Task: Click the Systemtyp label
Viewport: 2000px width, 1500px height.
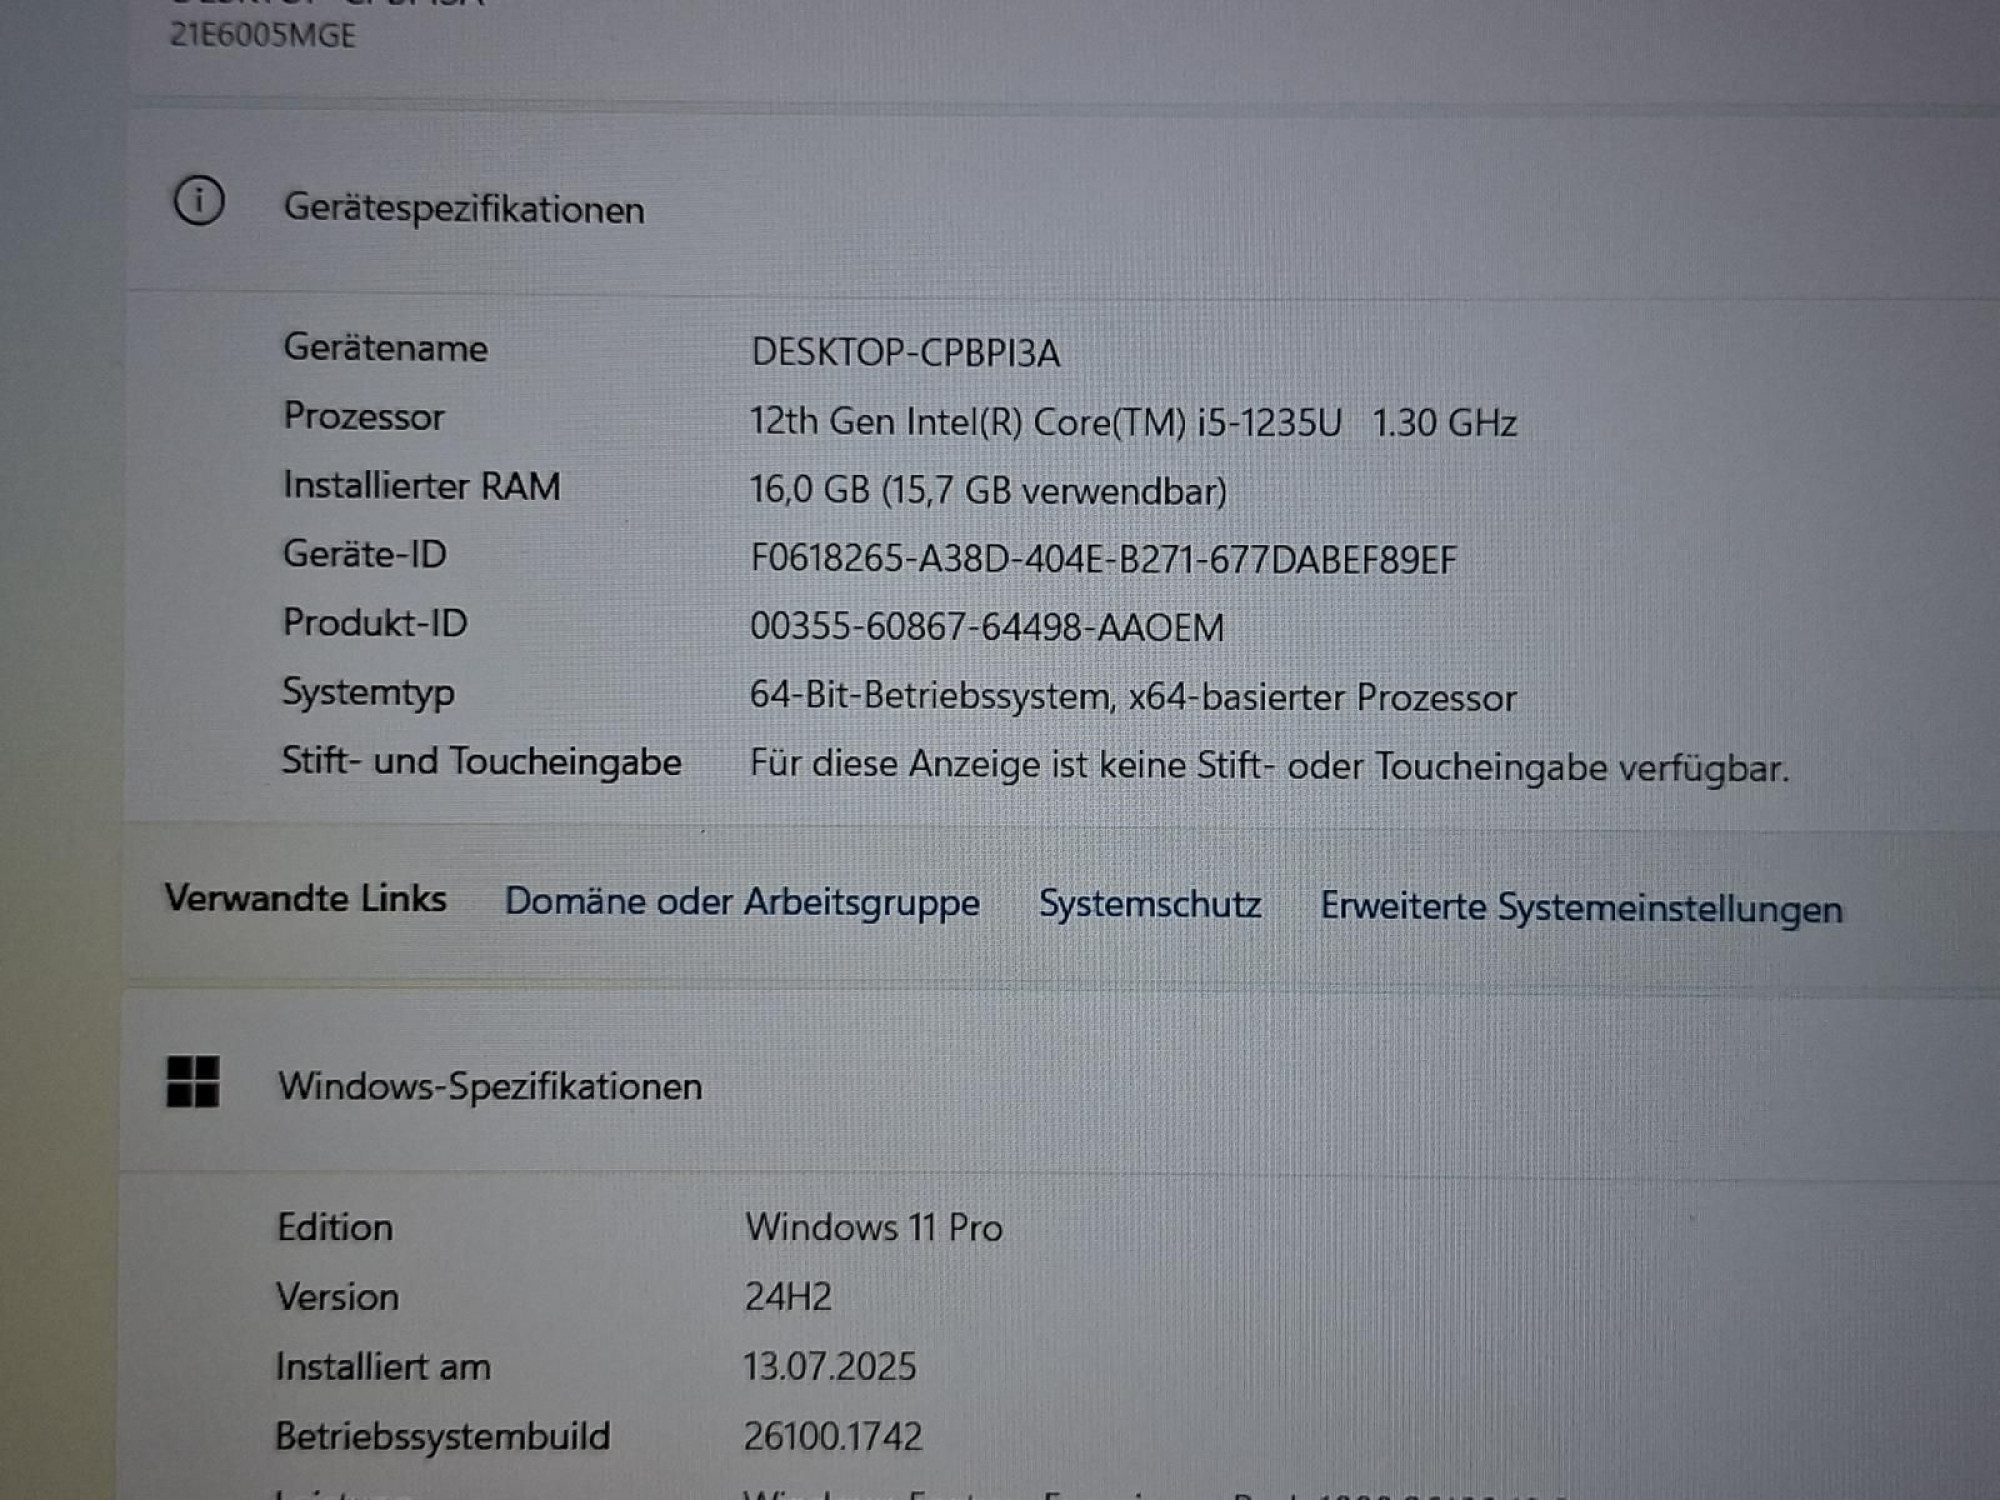Action: [368, 692]
